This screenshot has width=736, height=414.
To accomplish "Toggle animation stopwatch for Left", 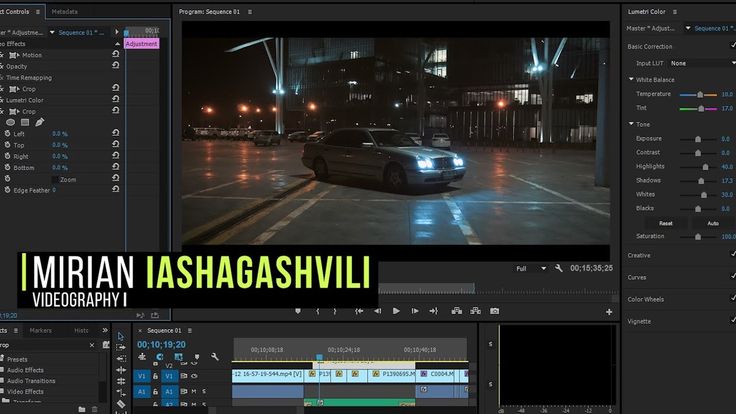I will (x=8, y=134).
